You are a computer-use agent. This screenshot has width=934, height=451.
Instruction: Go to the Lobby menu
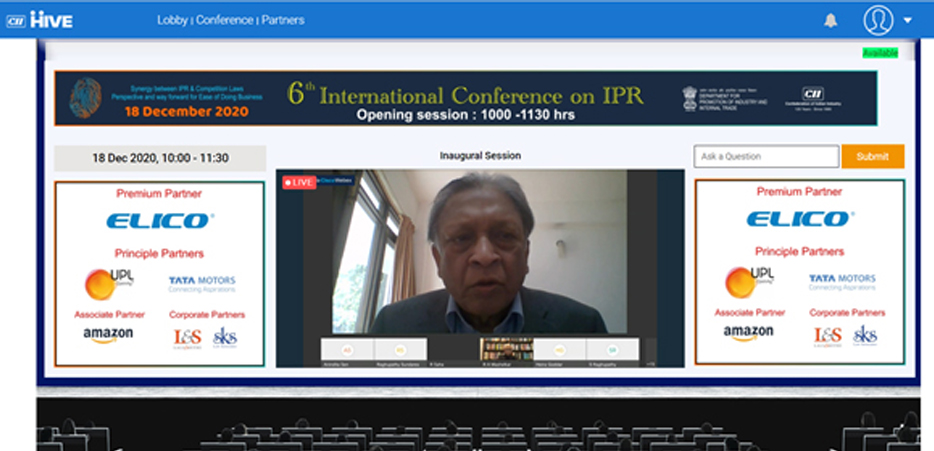click(x=172, y=20)
